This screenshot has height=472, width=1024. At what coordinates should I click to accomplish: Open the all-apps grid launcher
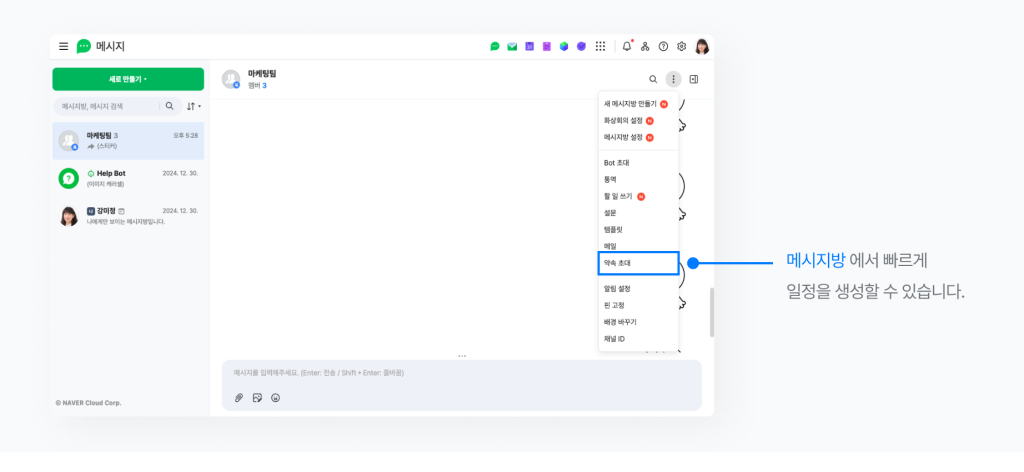600,46
